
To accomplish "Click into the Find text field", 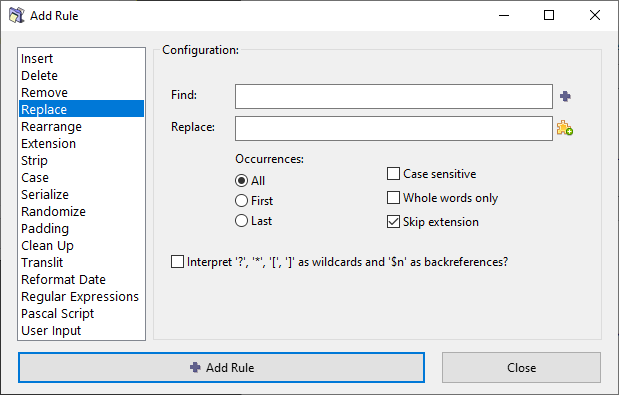I will [x=394, y=96].
